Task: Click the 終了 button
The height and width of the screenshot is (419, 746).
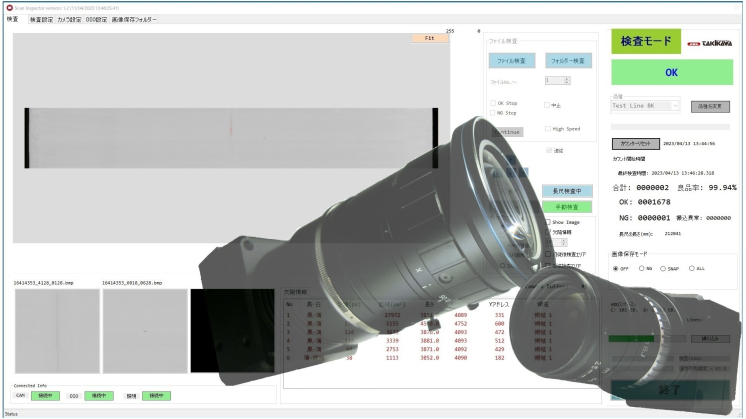Action: [x=670, y=390]
